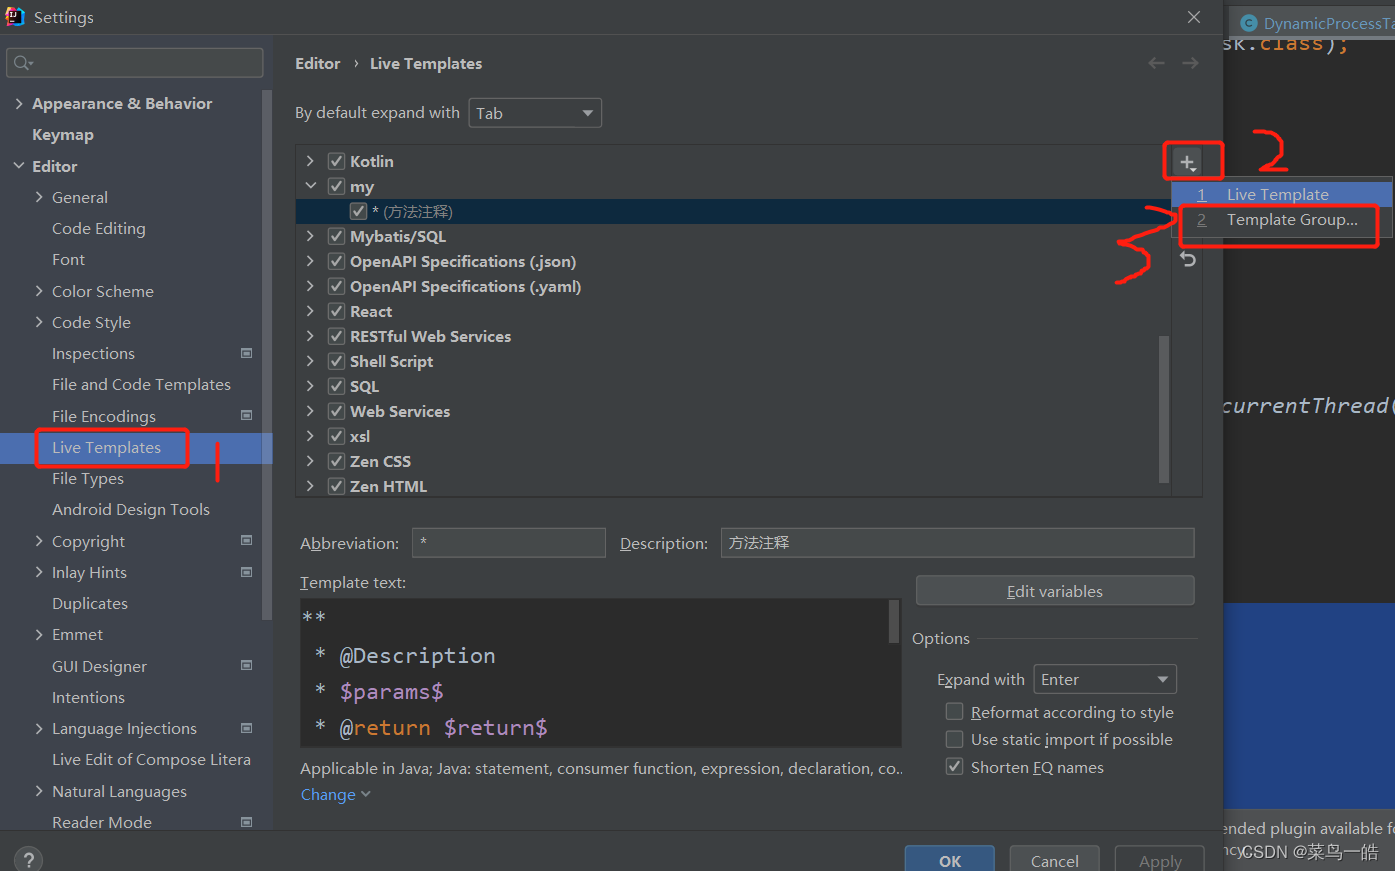The height and width of the screenshot is (871, 1395).
Task: Click the project-level icon beside File Encodings
Action: [247, 415]
